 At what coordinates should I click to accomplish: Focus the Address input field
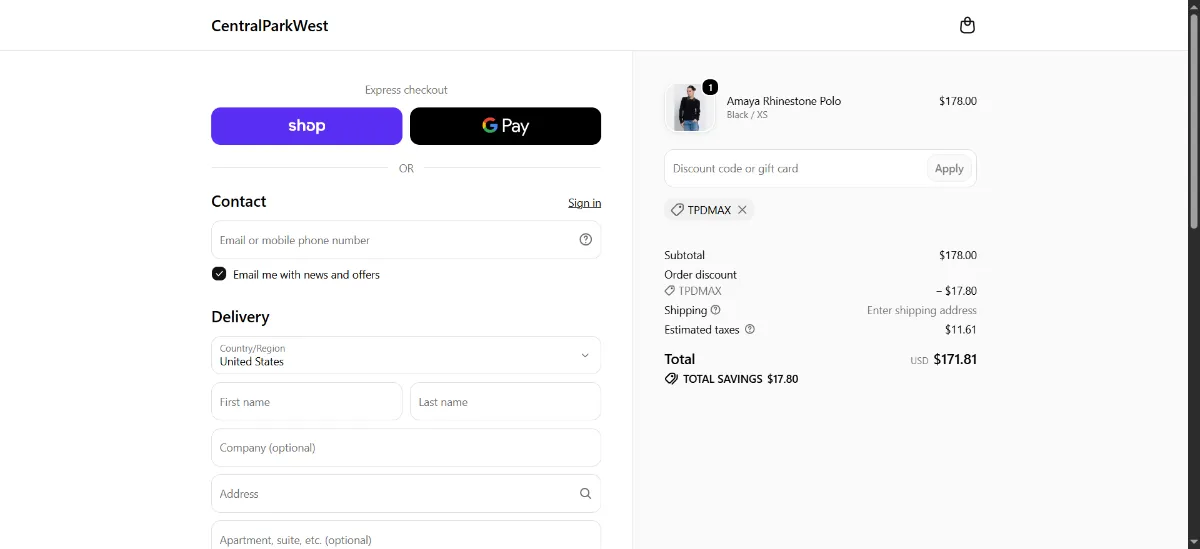[x=406, y=493]
